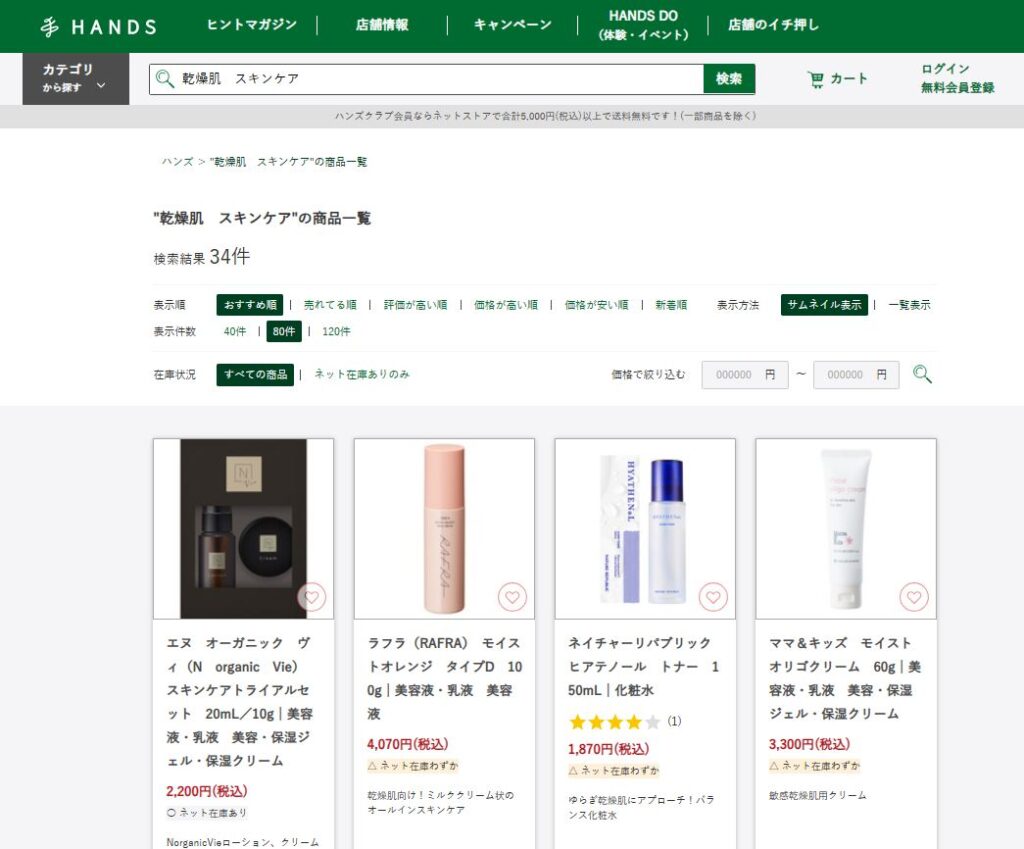Open the 店舗情報 menu
Viewport: 1024px width, 849px height.
tap(382, 25)
